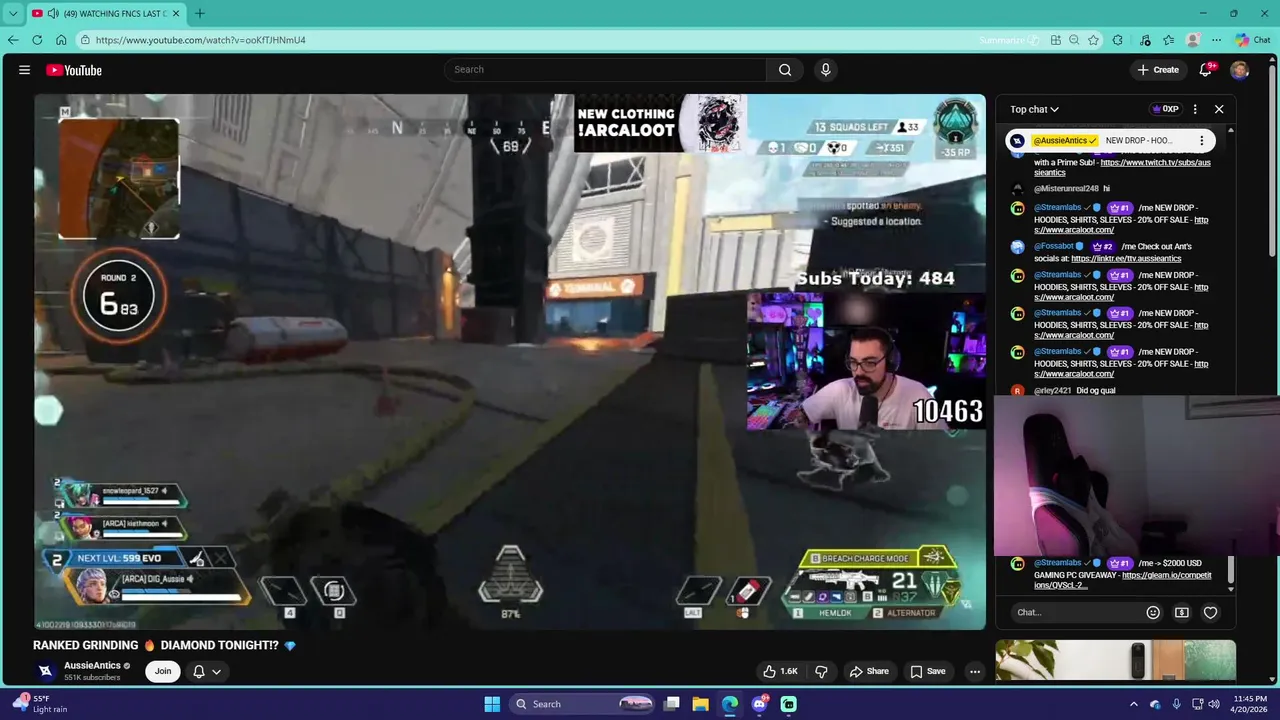Open the YouTube hamburger guide menu
1280x720 pixels.
point(24,70)
